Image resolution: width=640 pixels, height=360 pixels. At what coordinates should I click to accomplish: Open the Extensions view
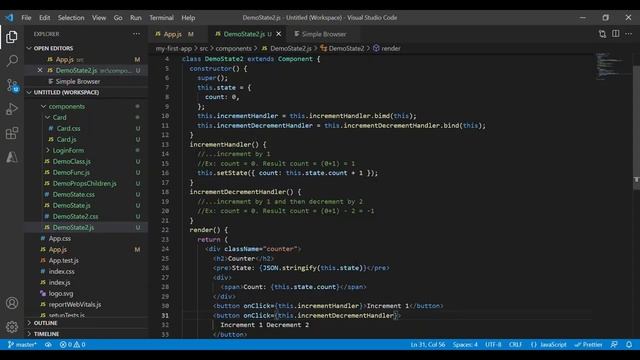pyautogui.click(x=12, y=133)
